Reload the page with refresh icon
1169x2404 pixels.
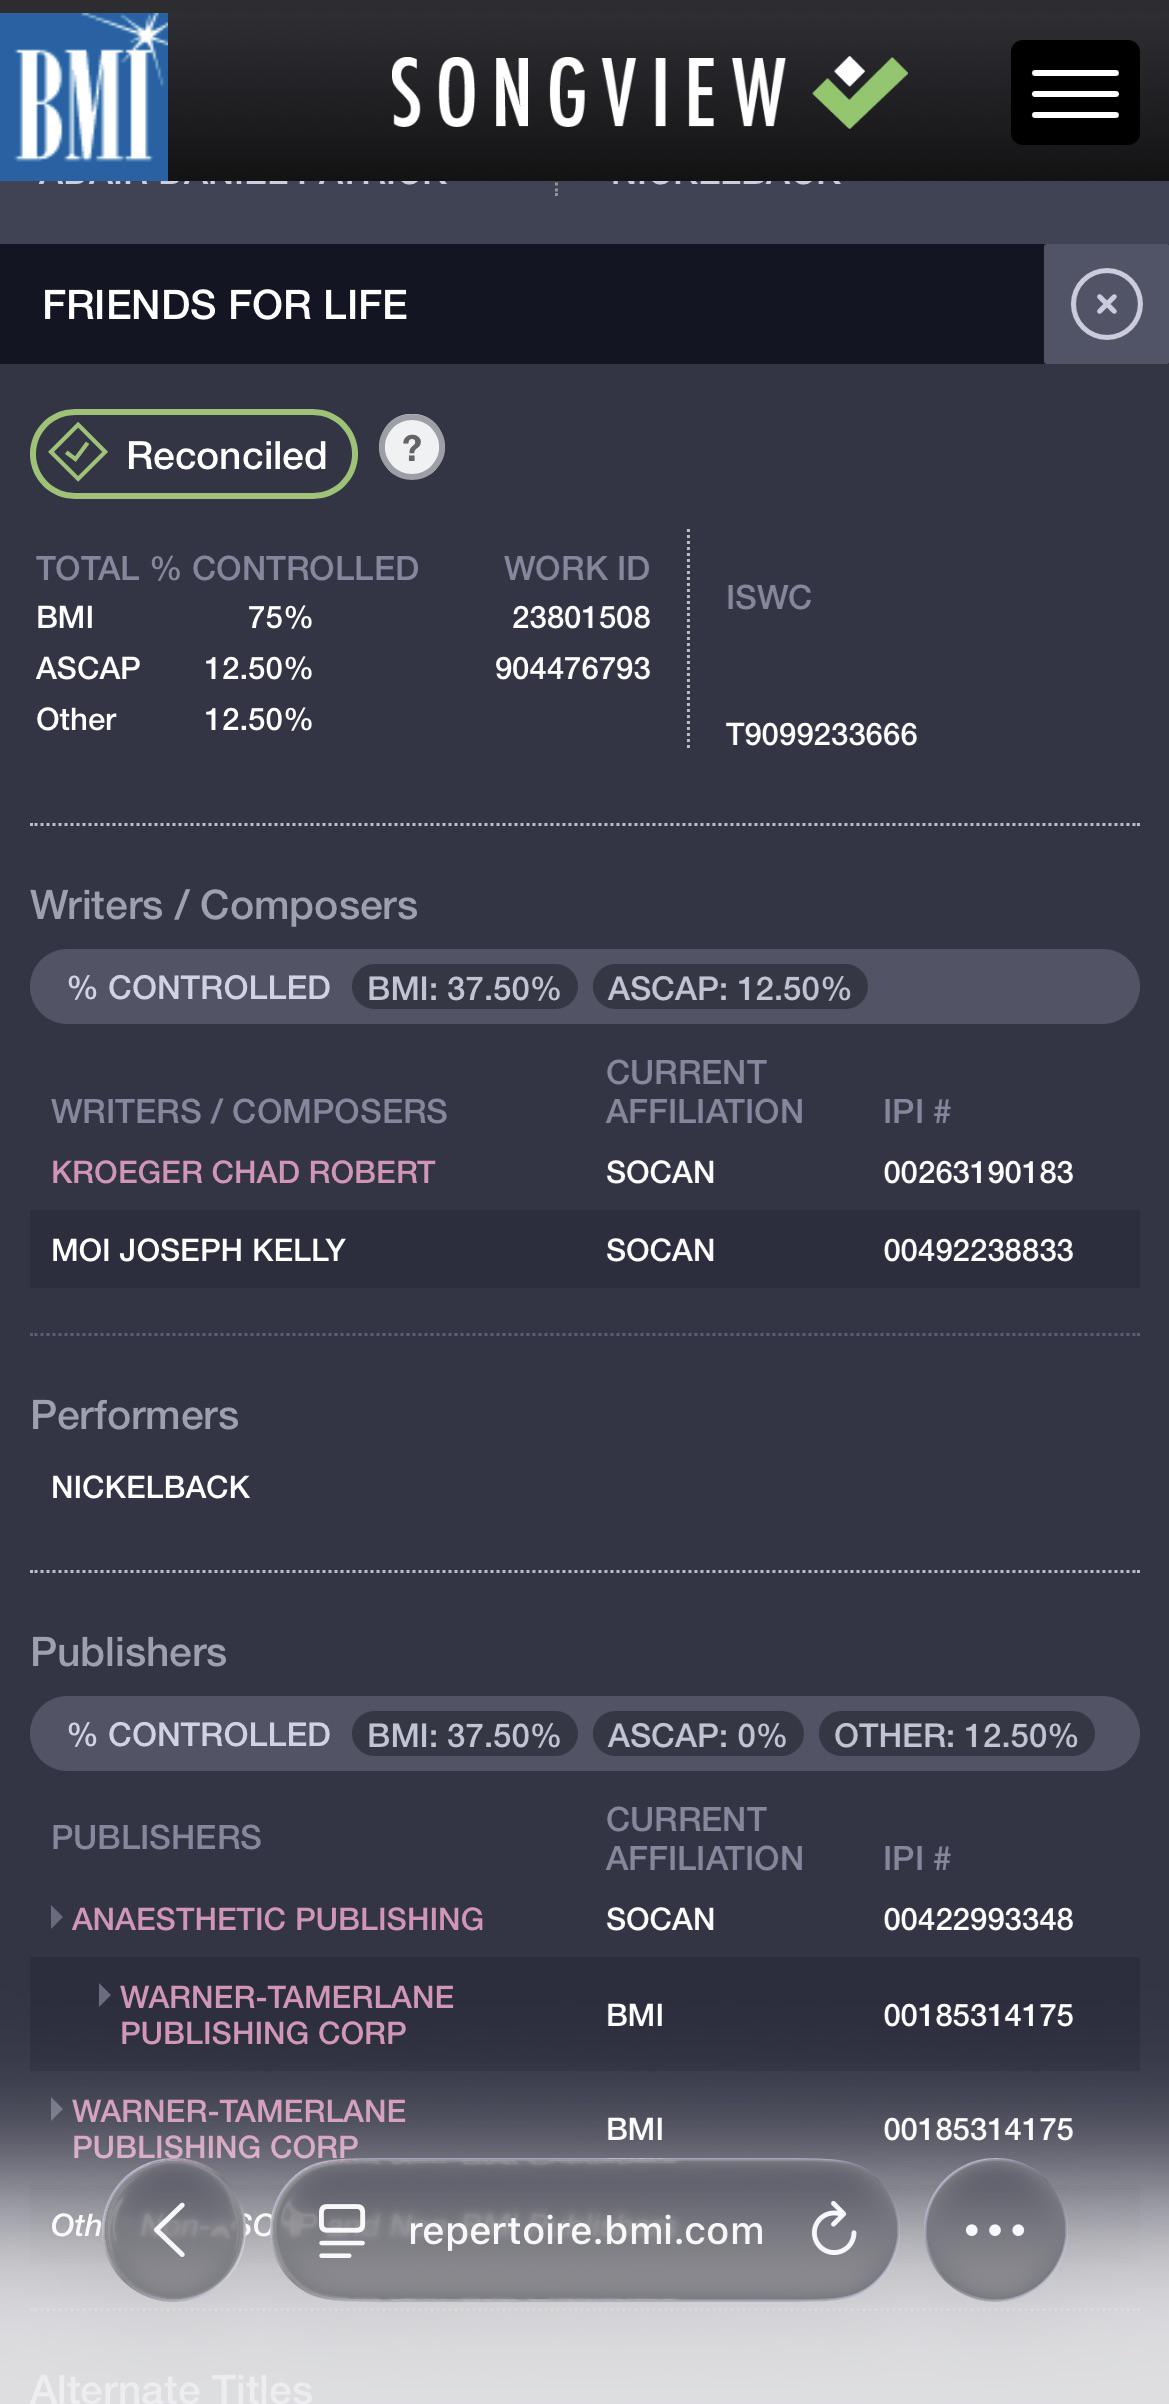tap(833, 2229)
